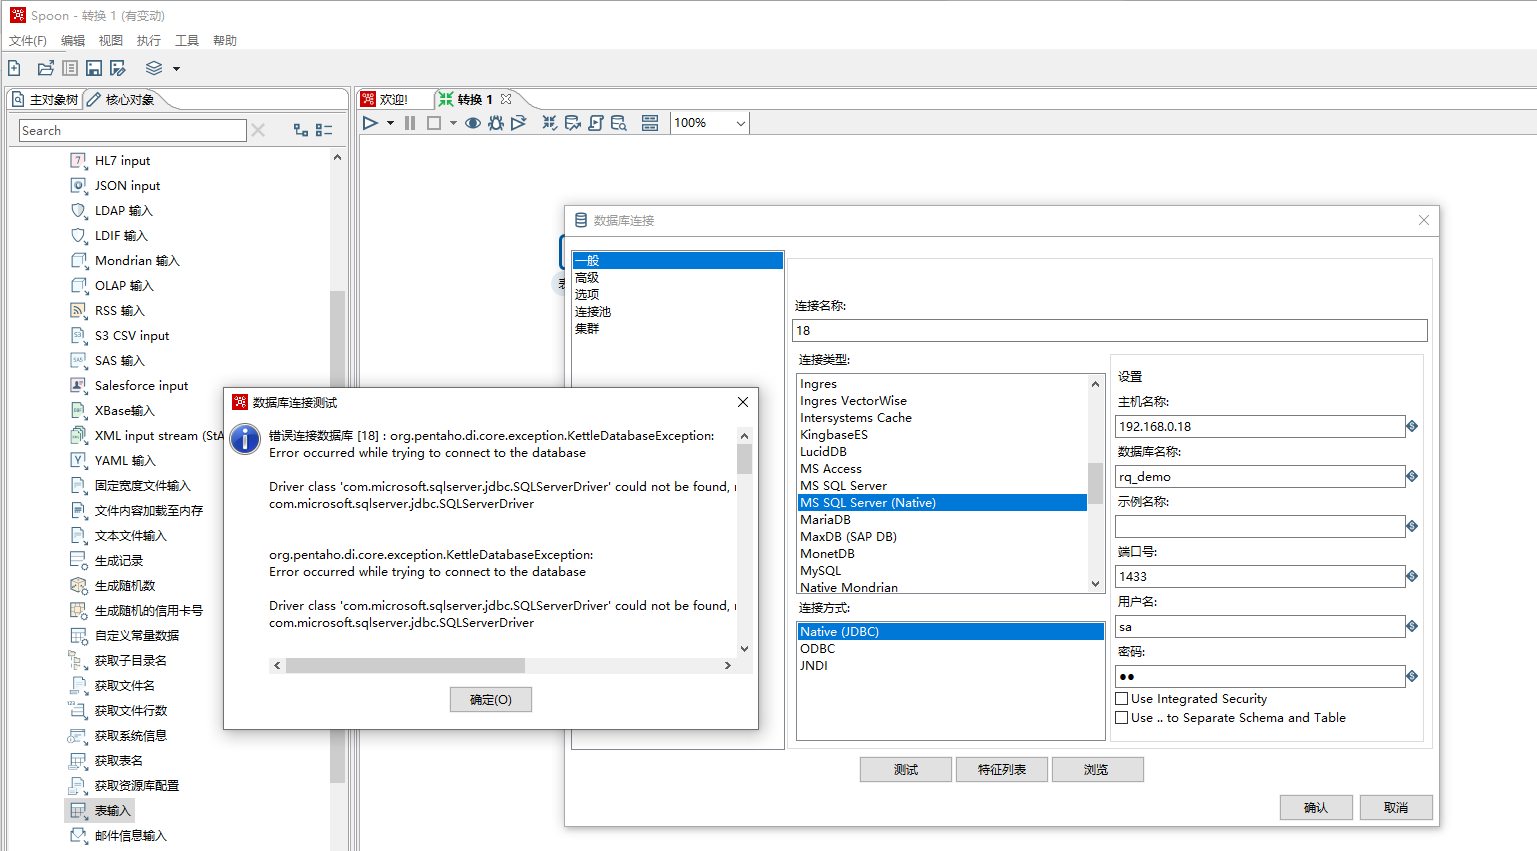Check Use .. to Separate Schema and Table

coord(1122,717)
